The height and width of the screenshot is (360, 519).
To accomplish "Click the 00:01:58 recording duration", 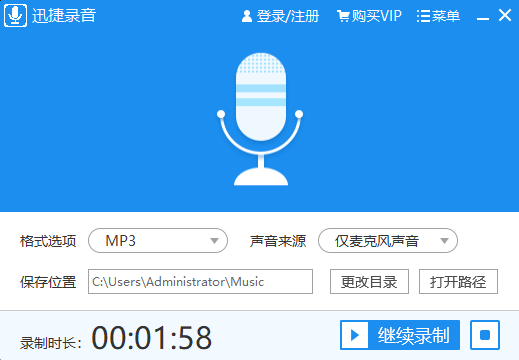I will (x=152, y=338).
